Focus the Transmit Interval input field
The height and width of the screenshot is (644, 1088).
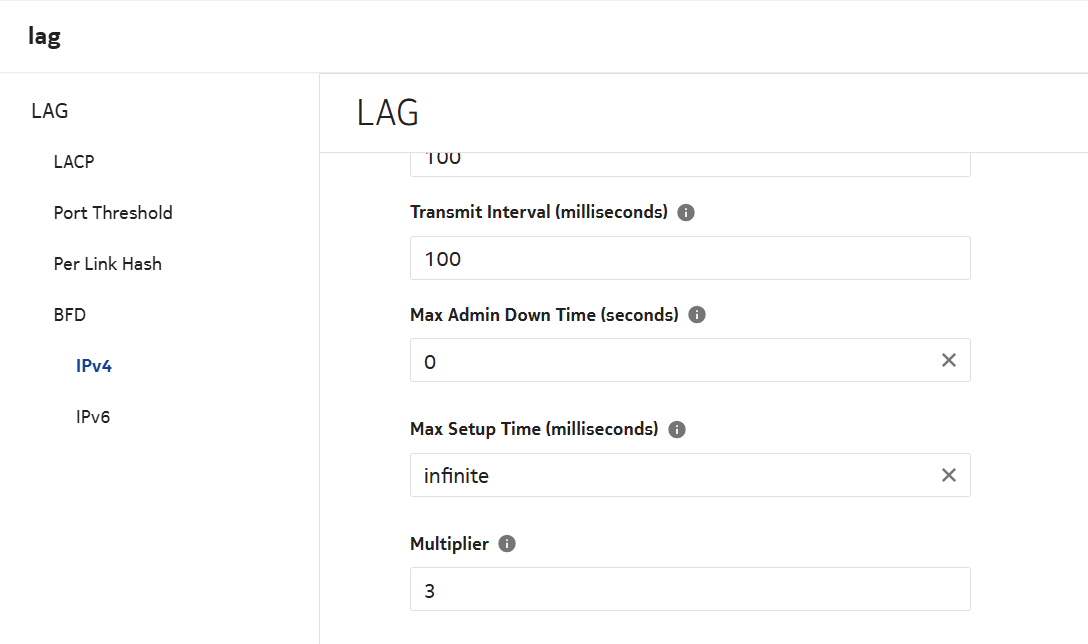(x=680, y=259)
